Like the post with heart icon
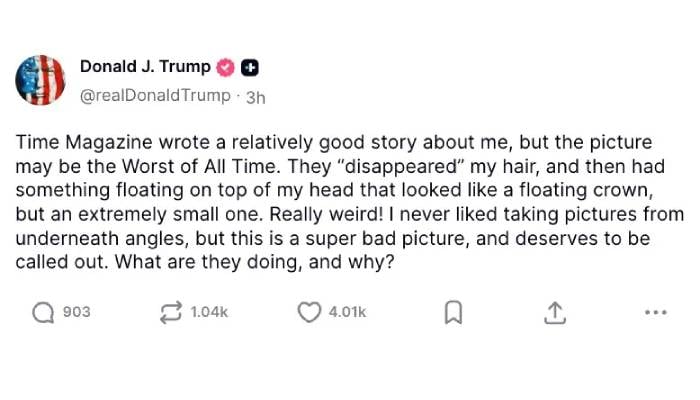The image size is (700, 400). pos(310,313)
